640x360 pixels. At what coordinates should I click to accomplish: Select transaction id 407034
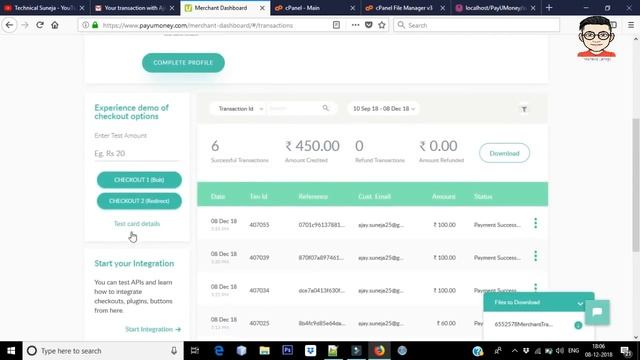pos(259,290)
